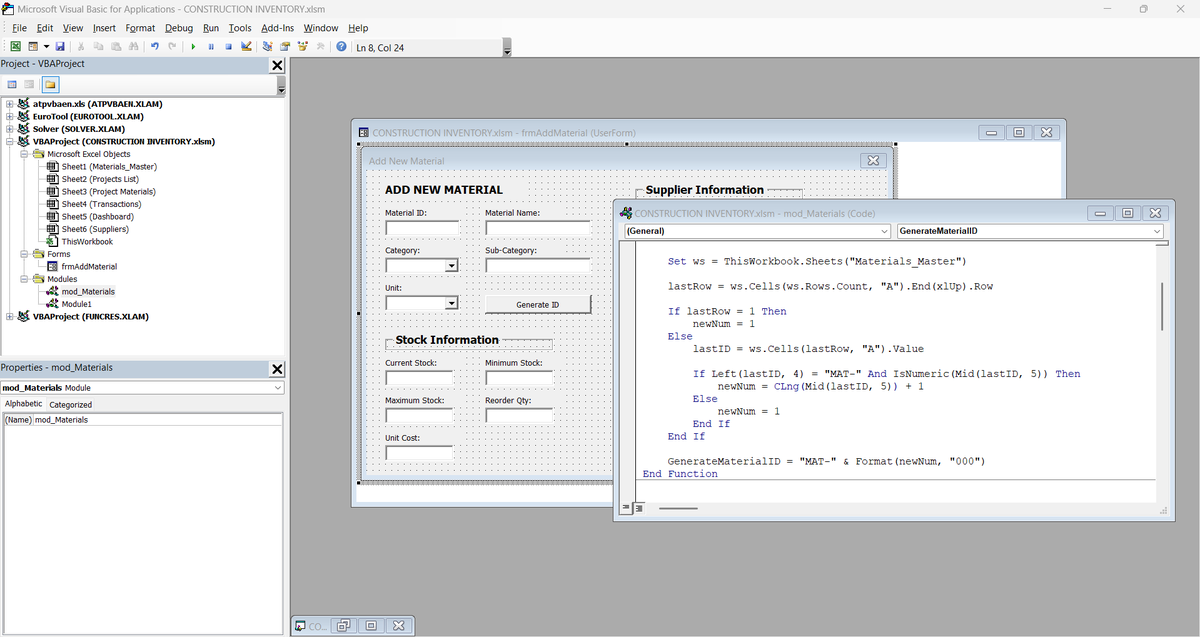Open the Tools menu
Viewport: 1200px width, 637px height.
click(240, 28)
